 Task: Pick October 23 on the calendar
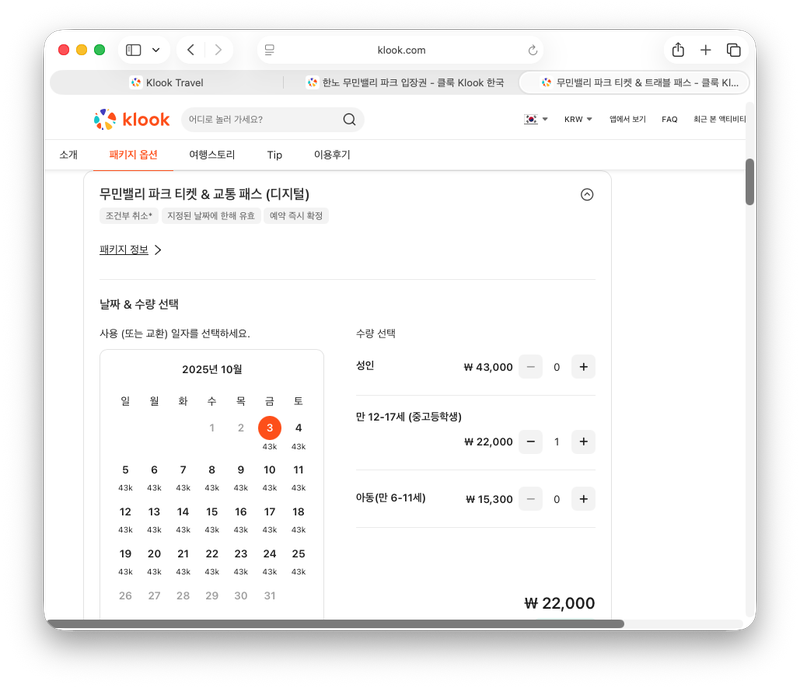click(241, 554)
